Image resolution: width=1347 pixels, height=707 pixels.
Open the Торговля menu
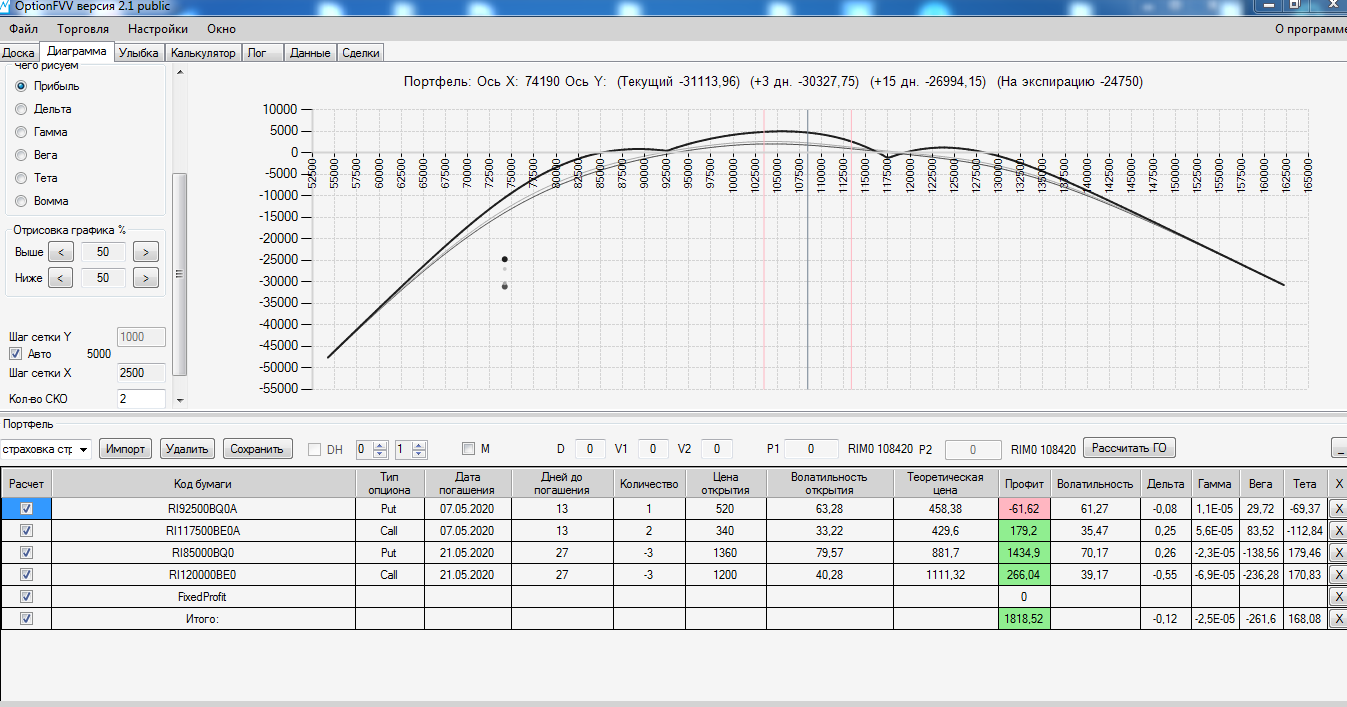[83, 29]
